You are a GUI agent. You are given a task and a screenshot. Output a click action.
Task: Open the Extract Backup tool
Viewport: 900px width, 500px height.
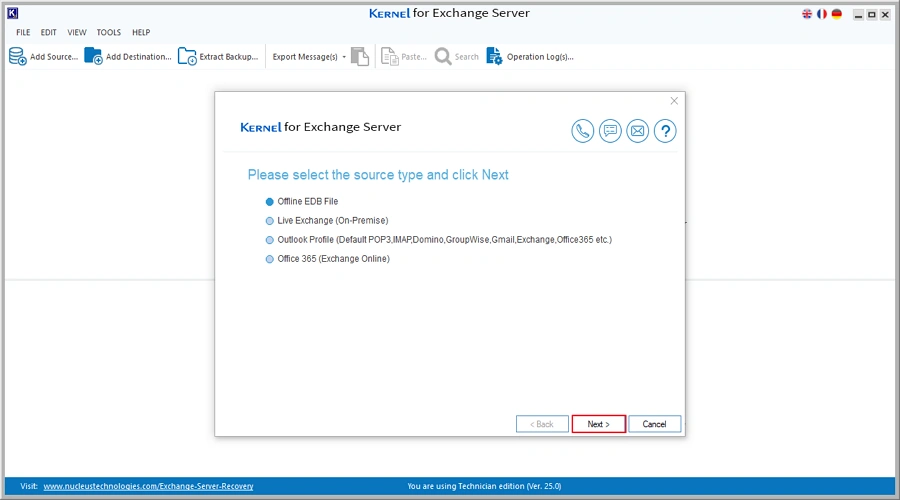point(187,57)
